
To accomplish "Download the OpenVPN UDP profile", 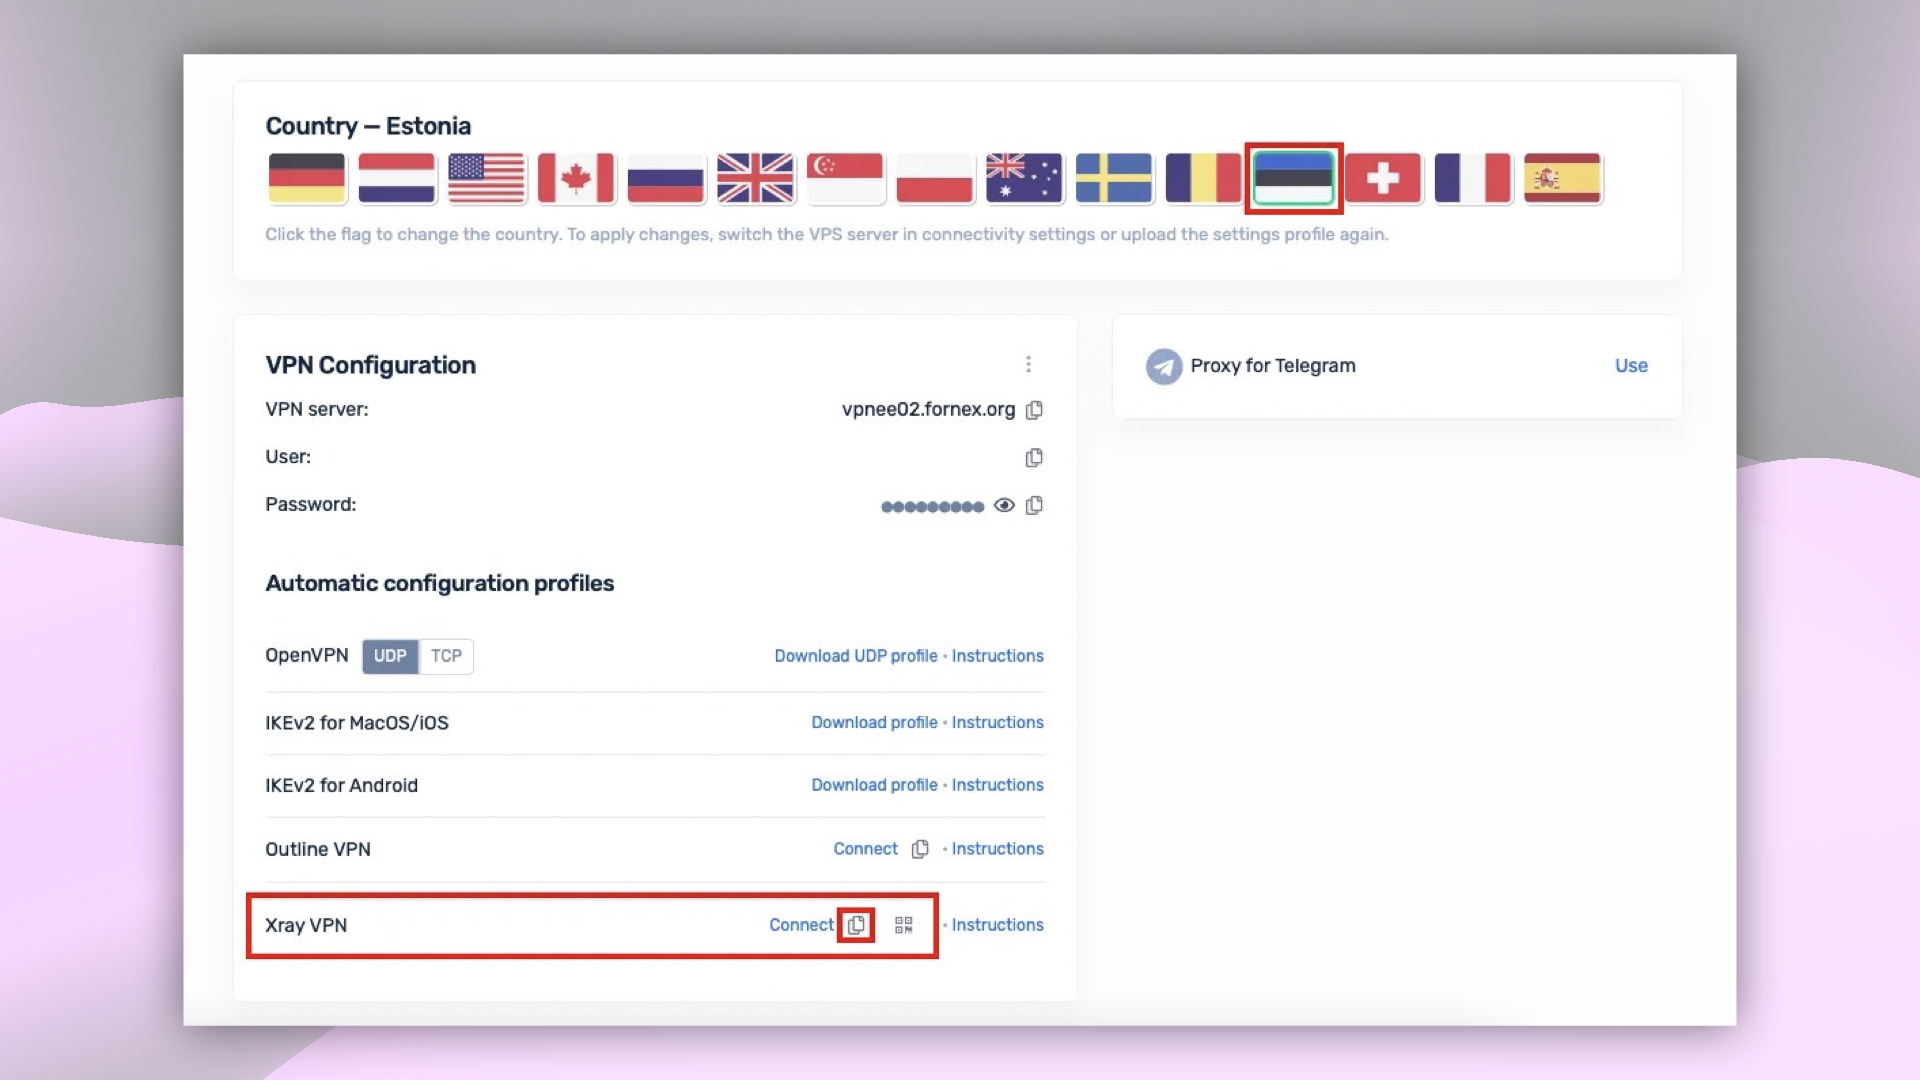I will point(854,656).
